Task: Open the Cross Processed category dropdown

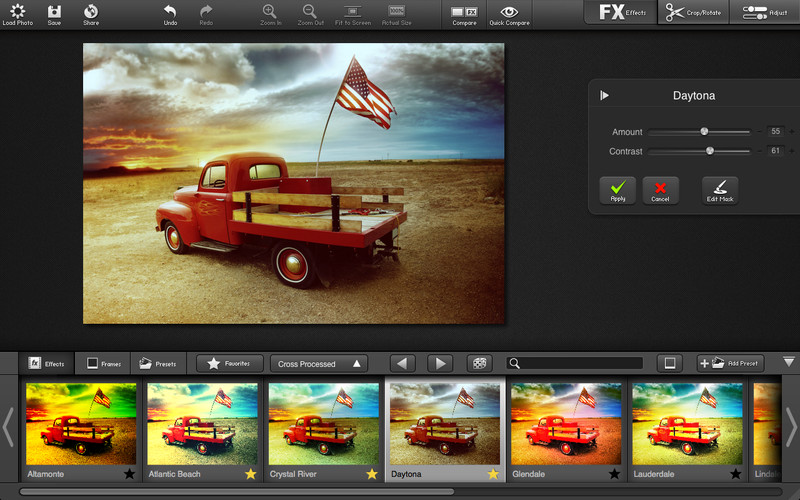Action: (319, 364)
